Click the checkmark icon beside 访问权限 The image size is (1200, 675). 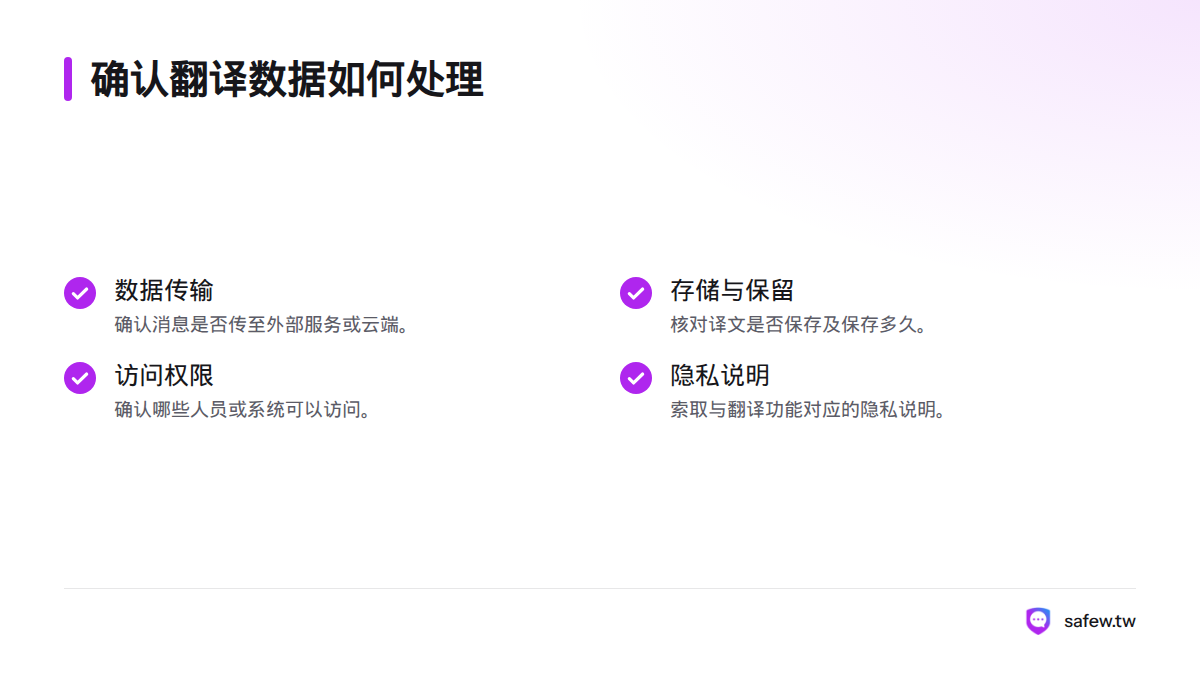pos(80,378)
